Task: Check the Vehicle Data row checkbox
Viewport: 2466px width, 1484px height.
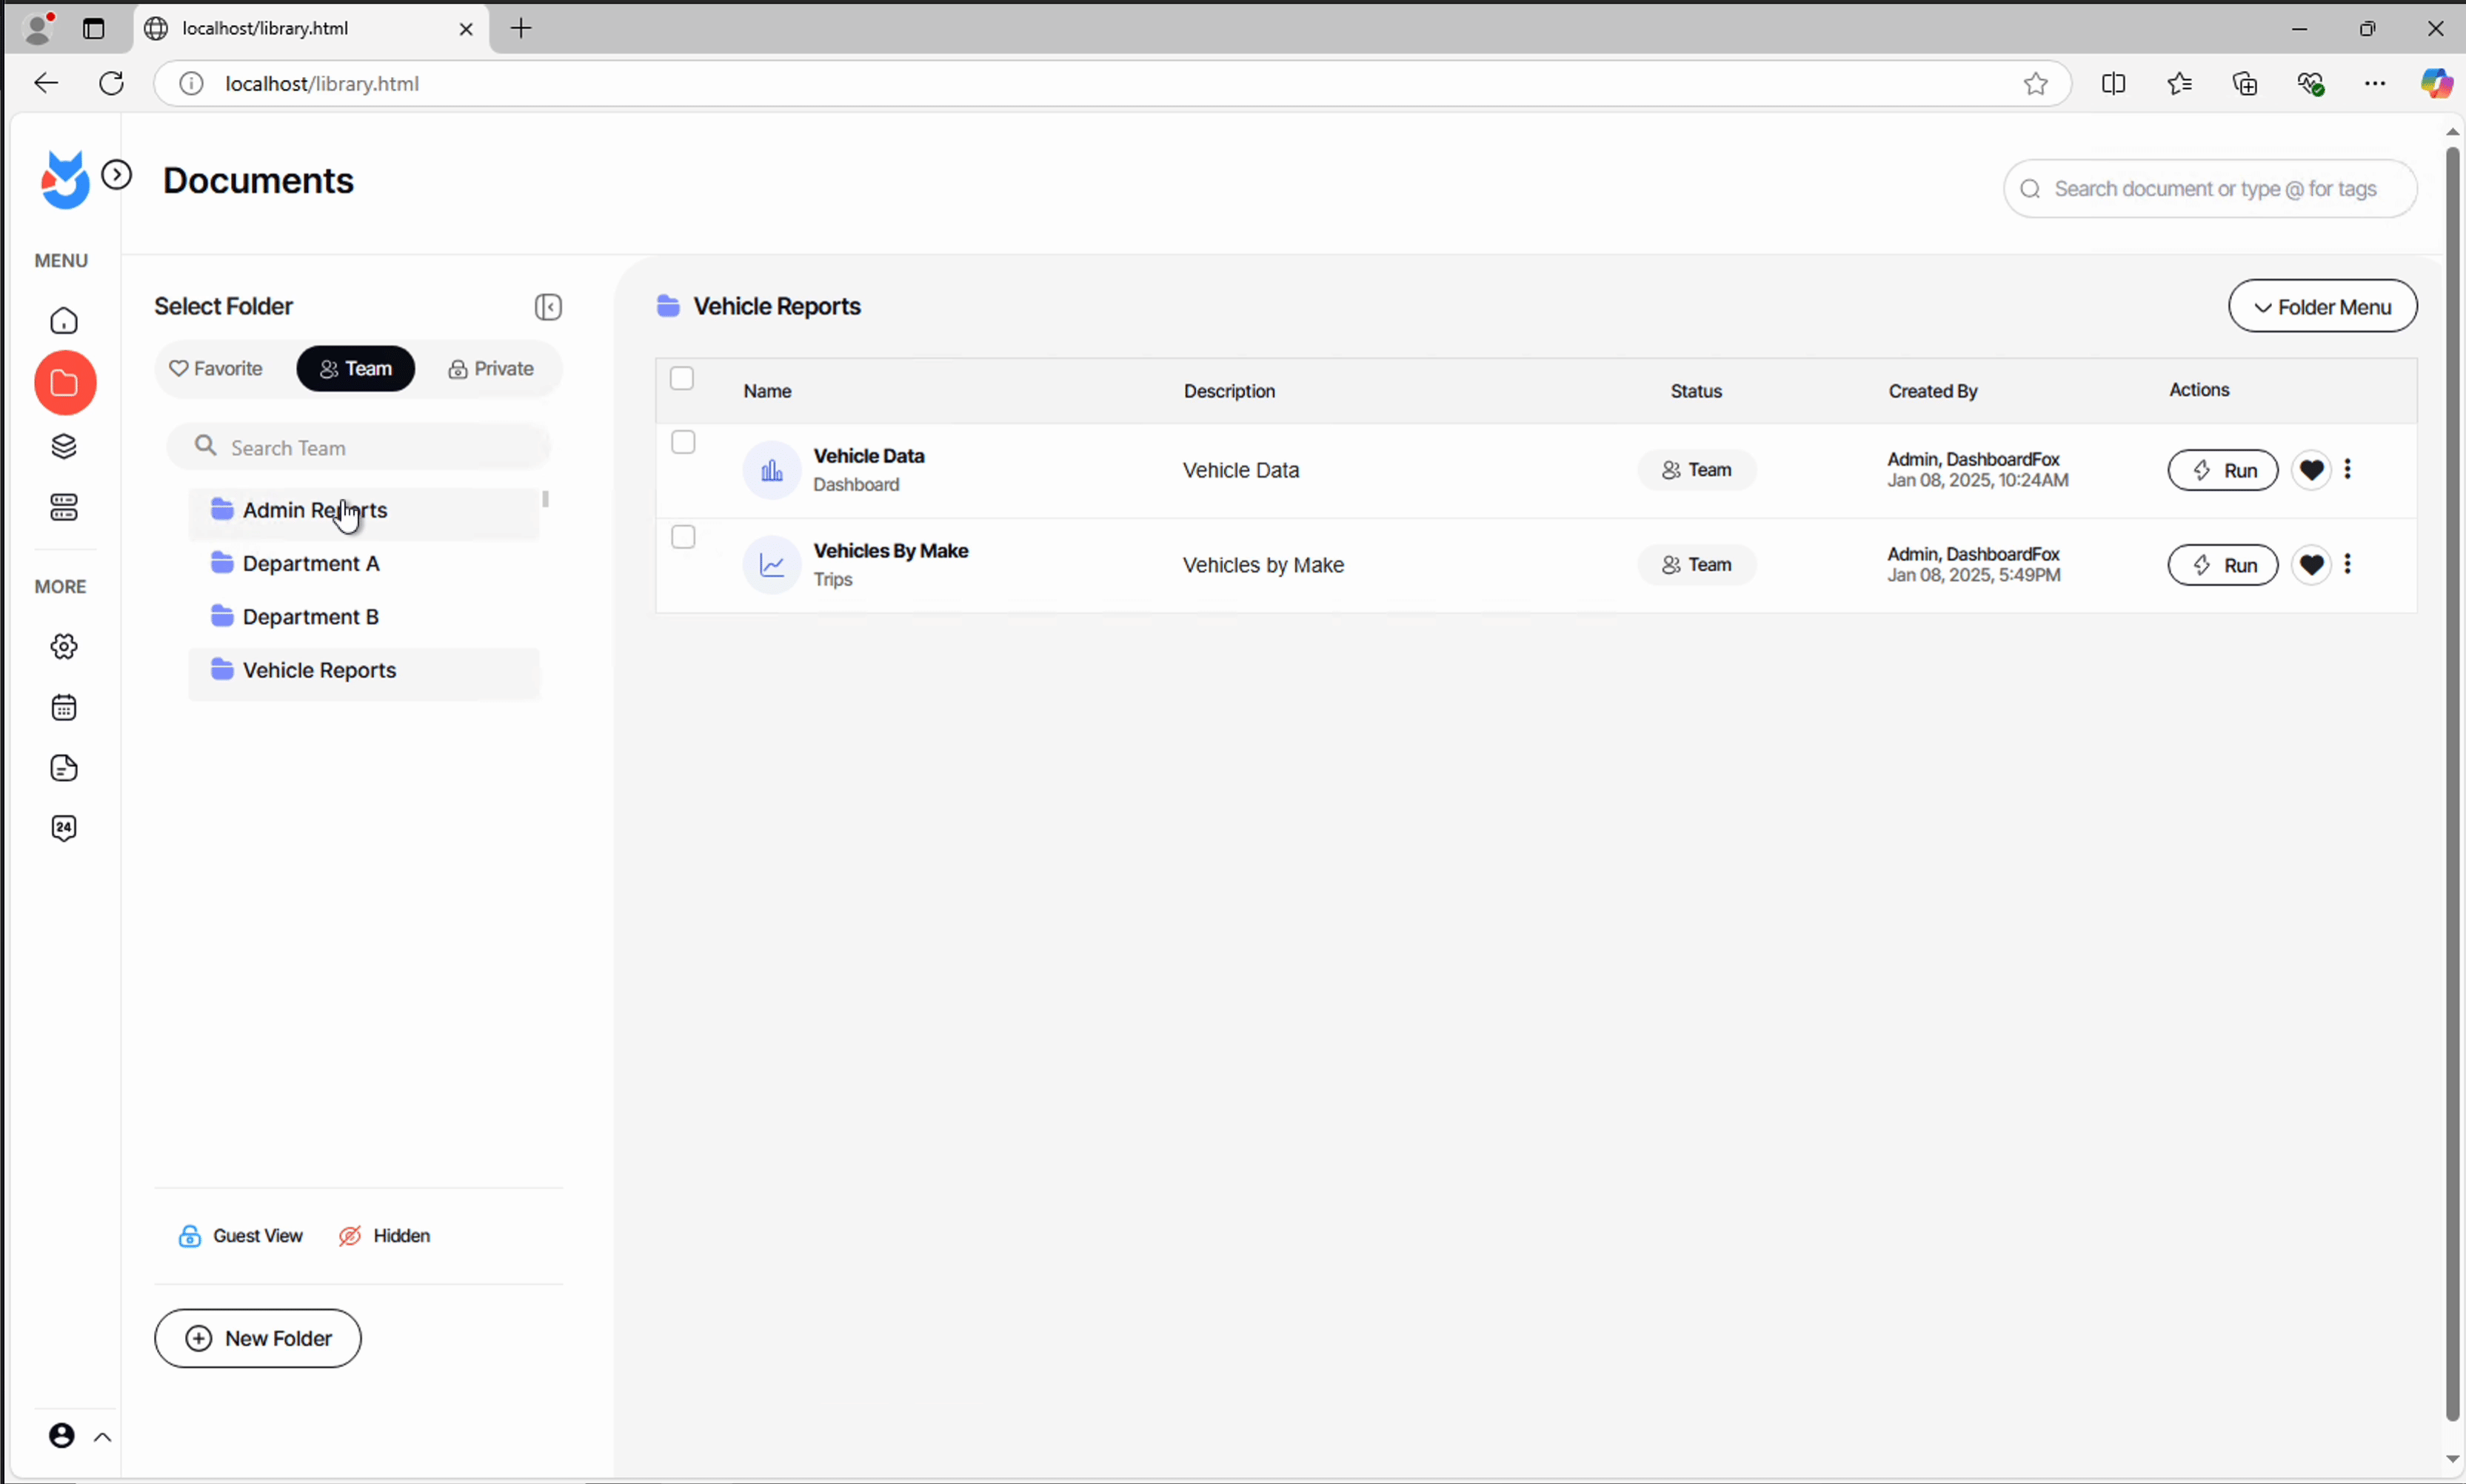Action: point(683,442)
